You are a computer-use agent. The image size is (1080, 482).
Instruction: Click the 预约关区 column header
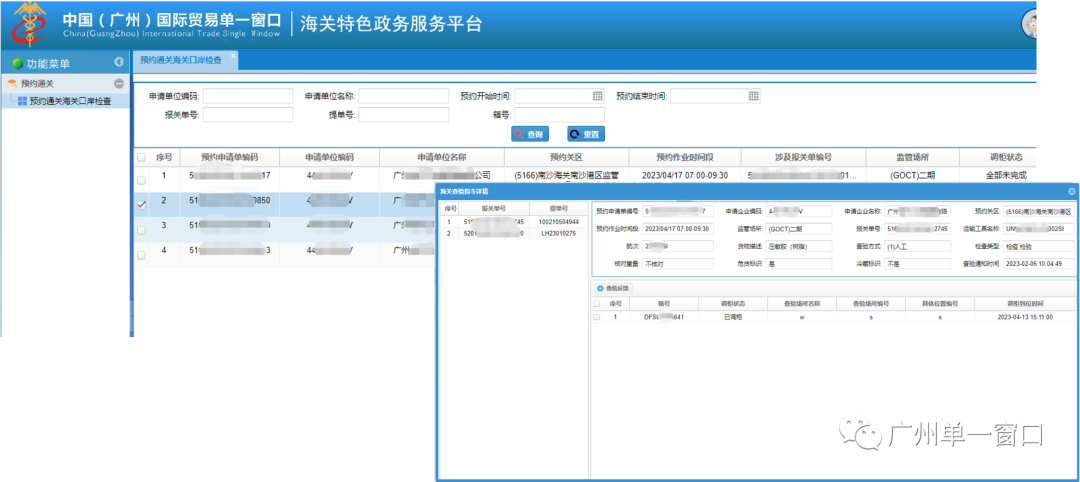pyautogui.click(x=566, y=157)
